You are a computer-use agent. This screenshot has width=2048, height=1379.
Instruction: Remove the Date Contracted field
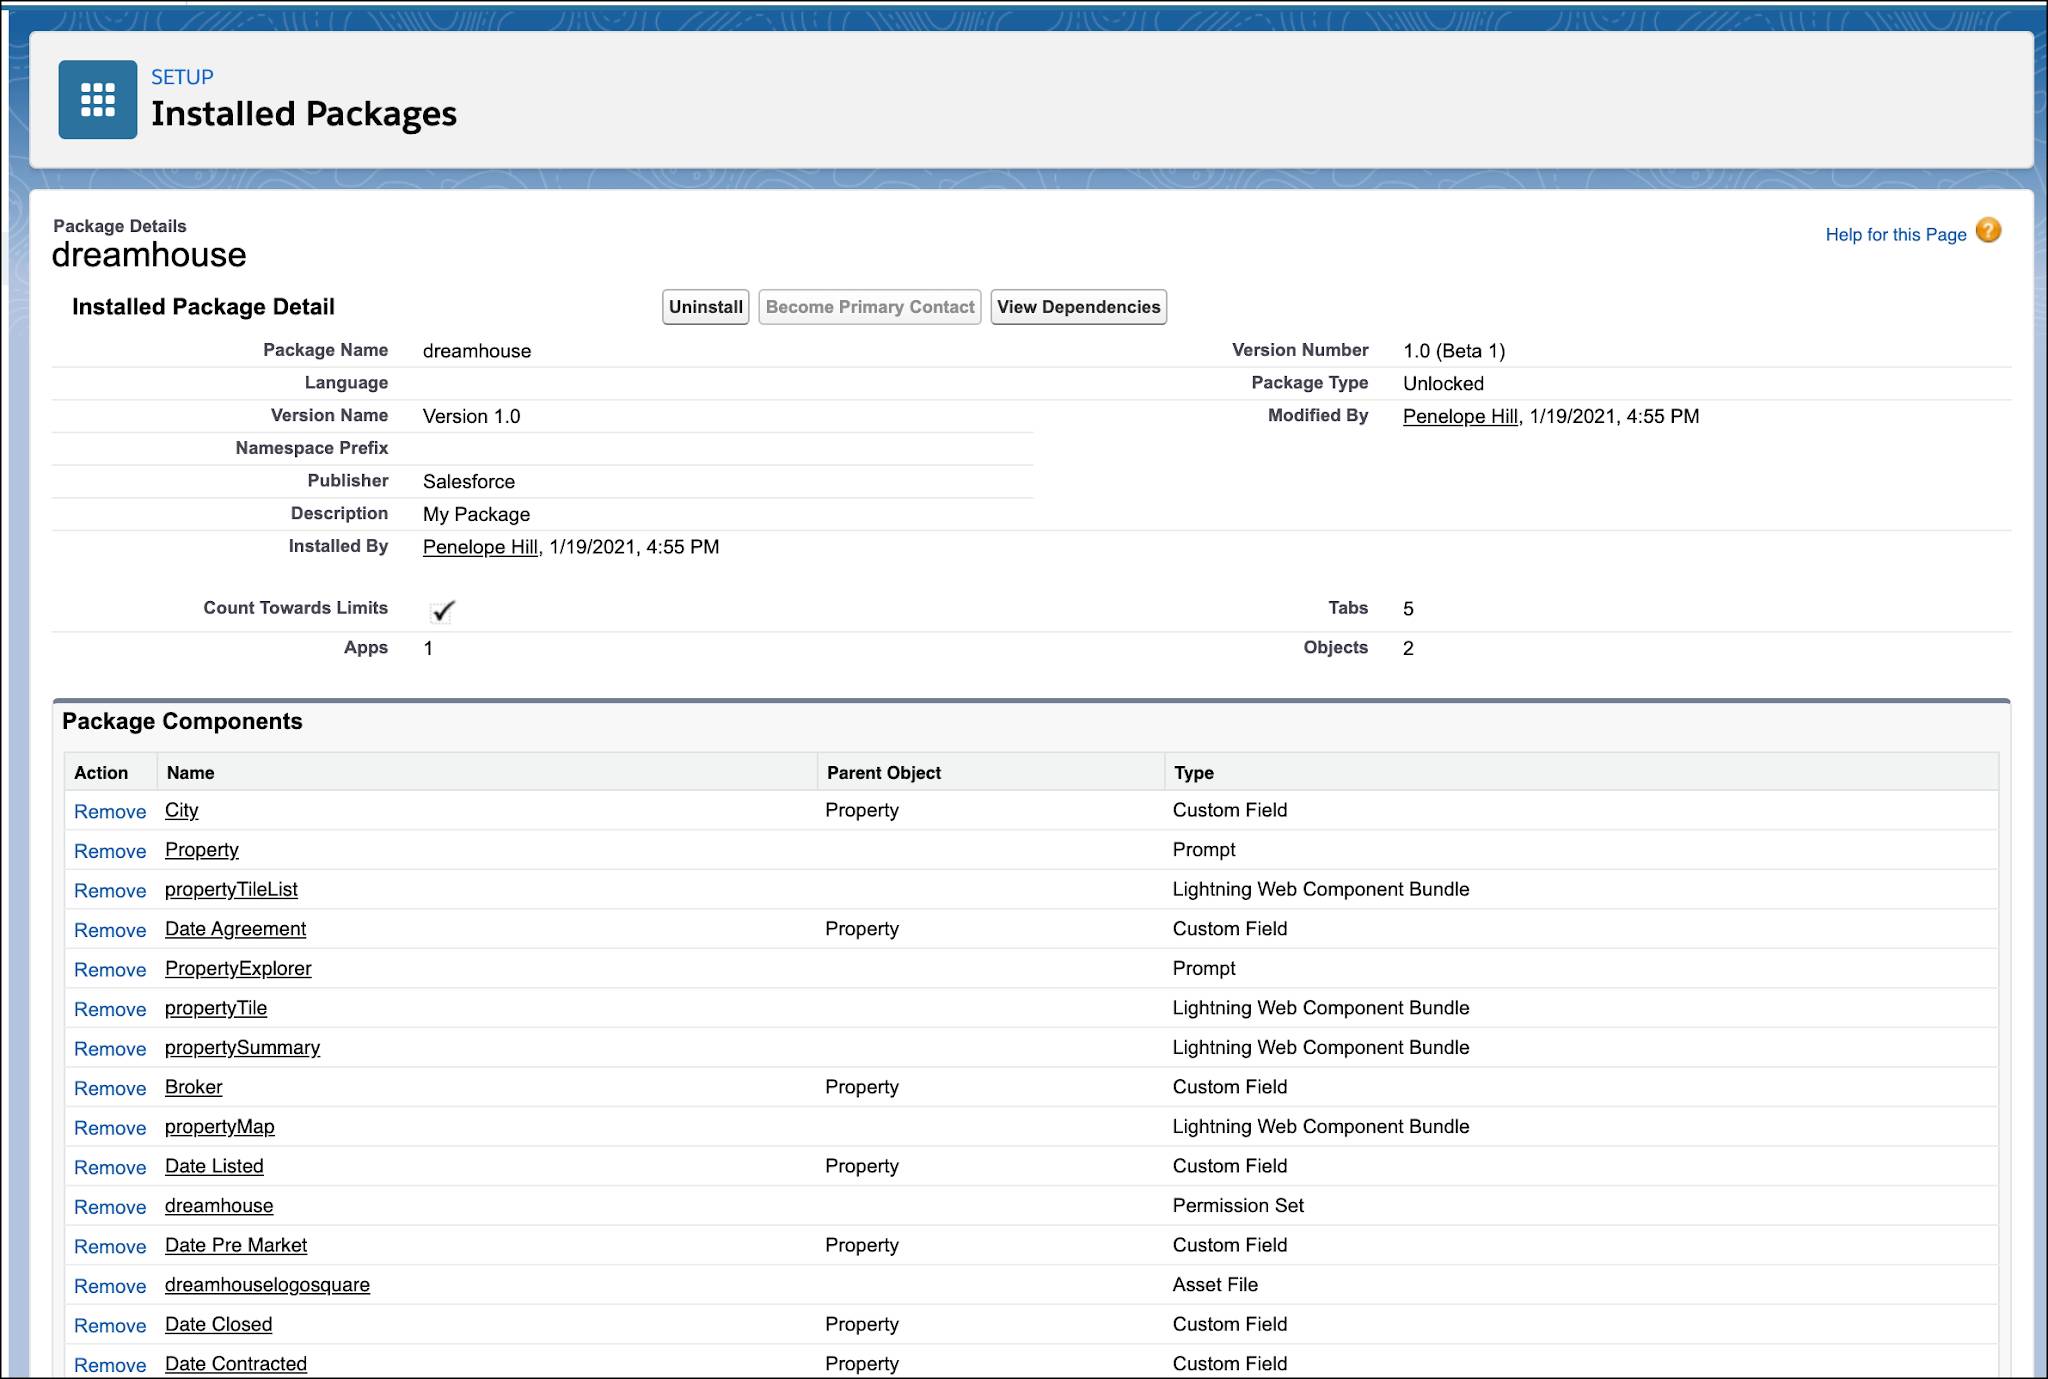point(110,1366)
